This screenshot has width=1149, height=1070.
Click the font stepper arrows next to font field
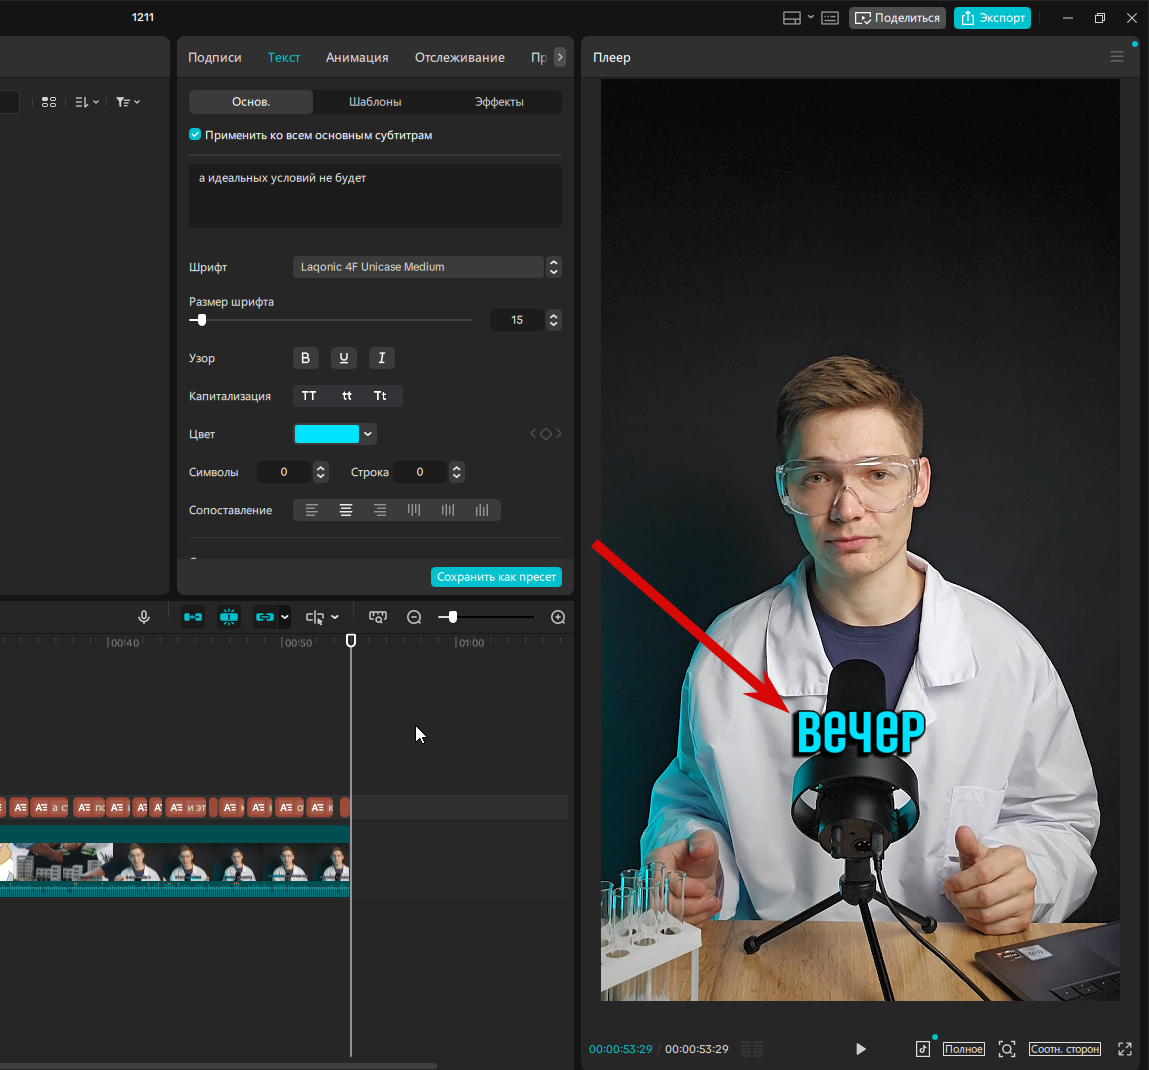pyautogui.click(x=554, y=267)
